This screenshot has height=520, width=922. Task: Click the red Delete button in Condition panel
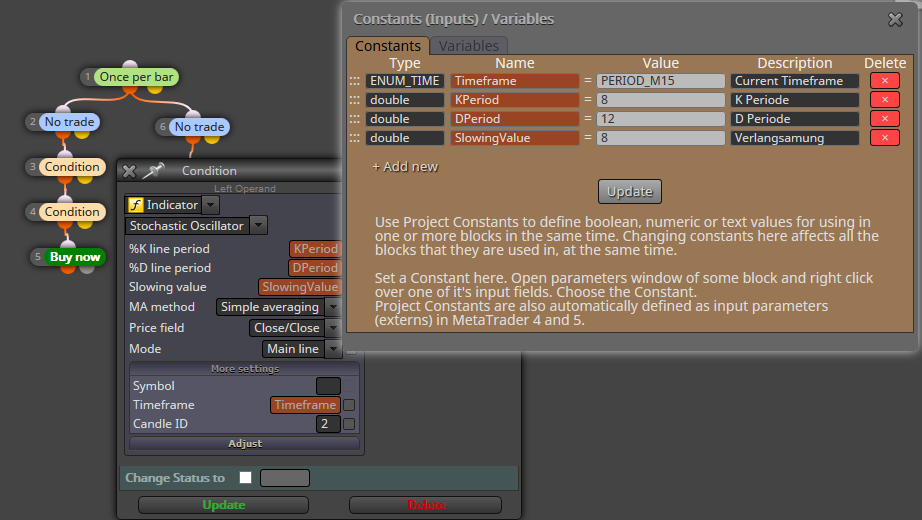426,505
